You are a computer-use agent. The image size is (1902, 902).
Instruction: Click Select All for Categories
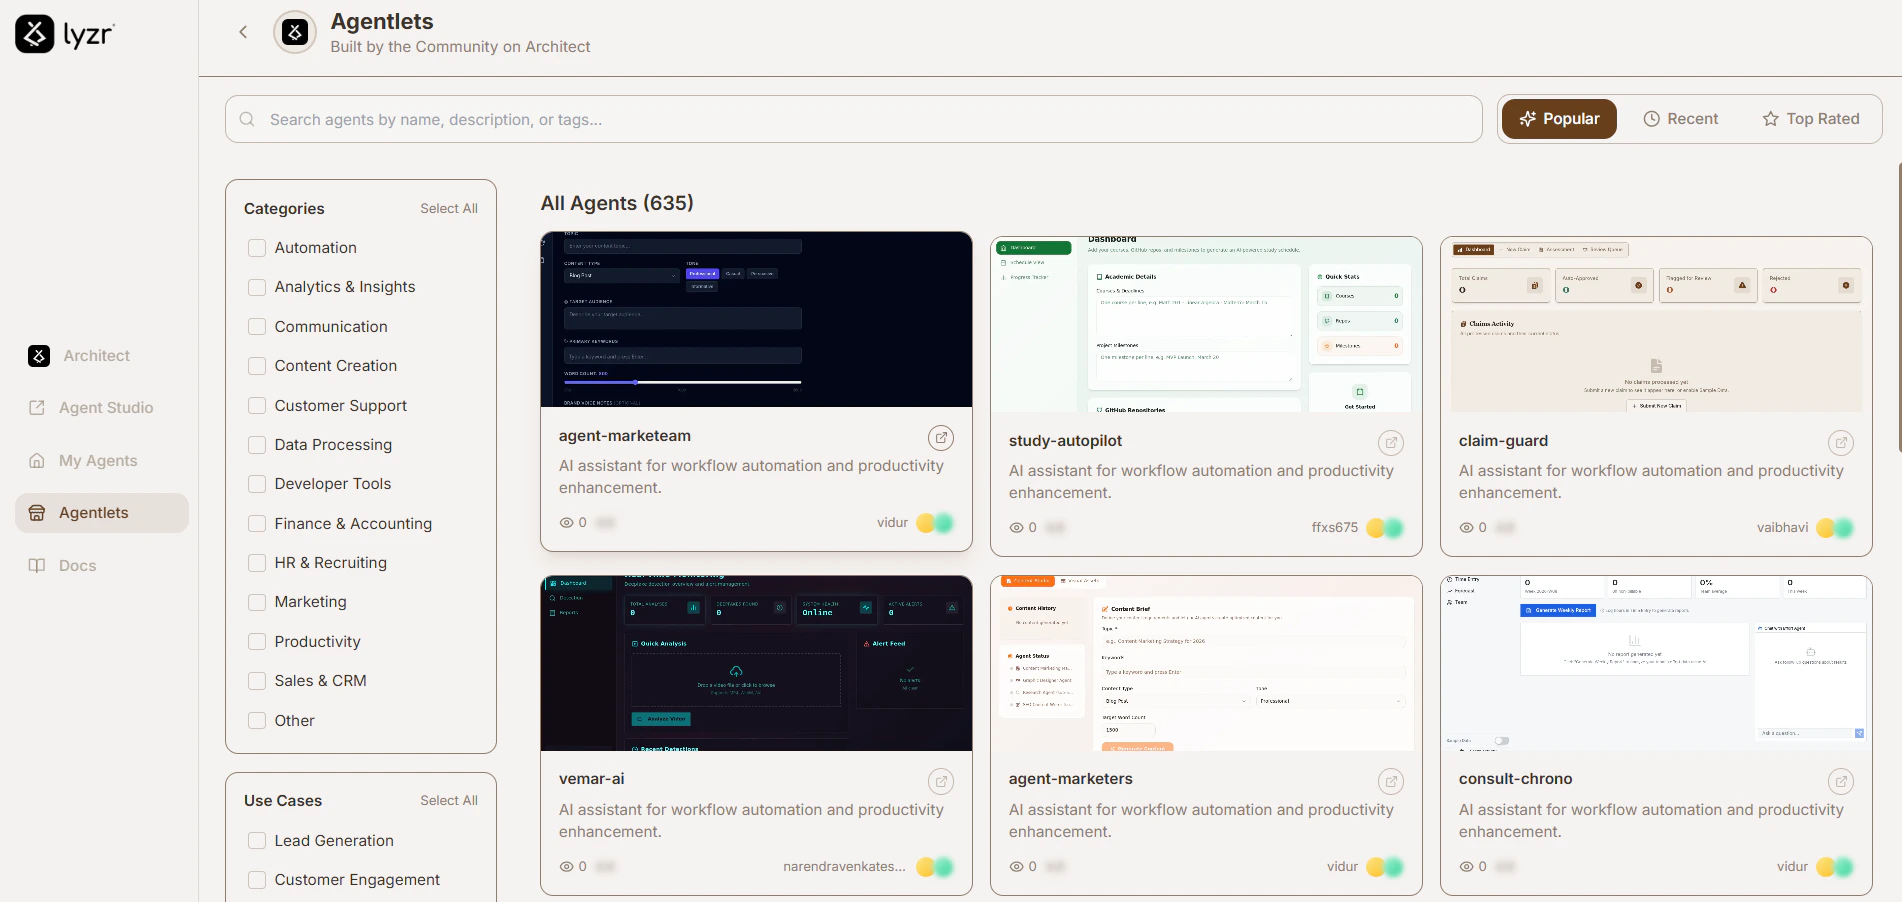(448, 208)
